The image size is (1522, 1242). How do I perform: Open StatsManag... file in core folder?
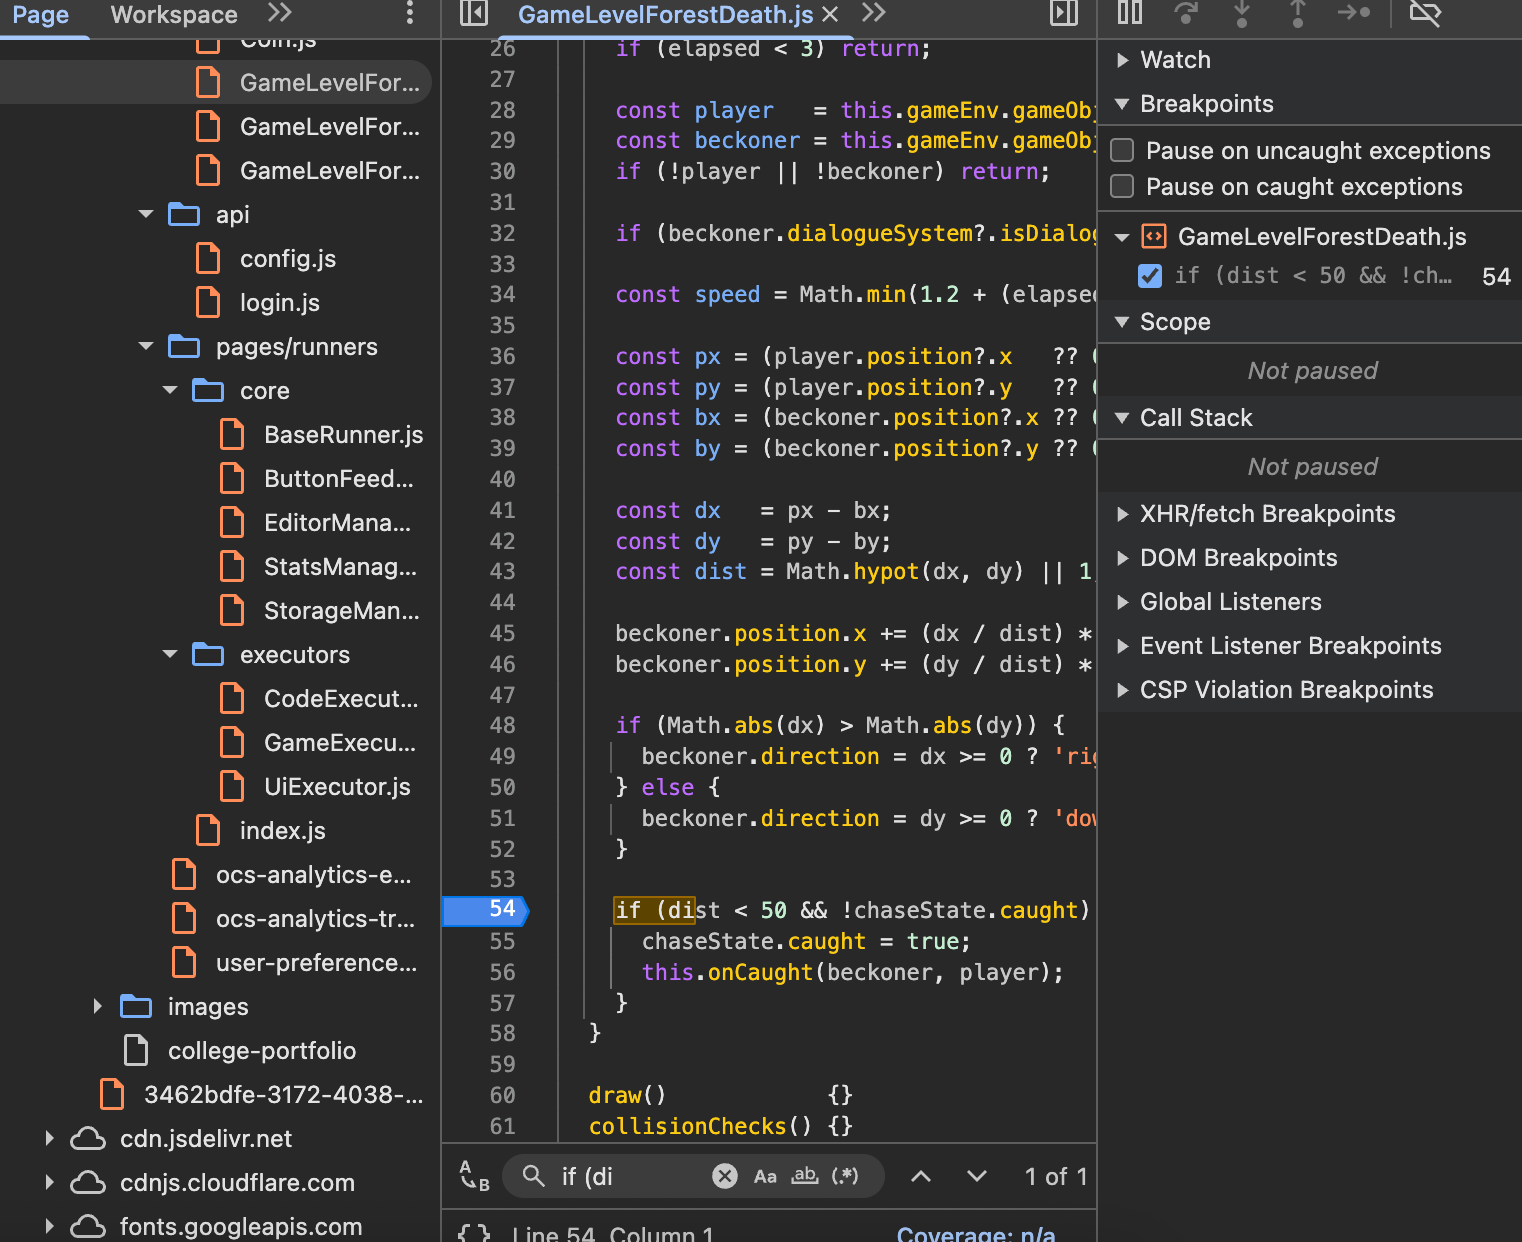pyautogui.click(x=340, y=566)
